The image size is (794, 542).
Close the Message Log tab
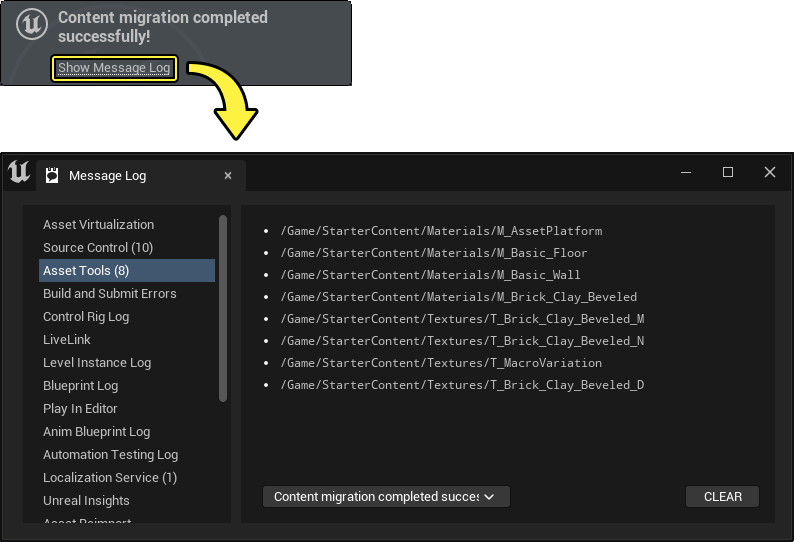pos(228,176)
